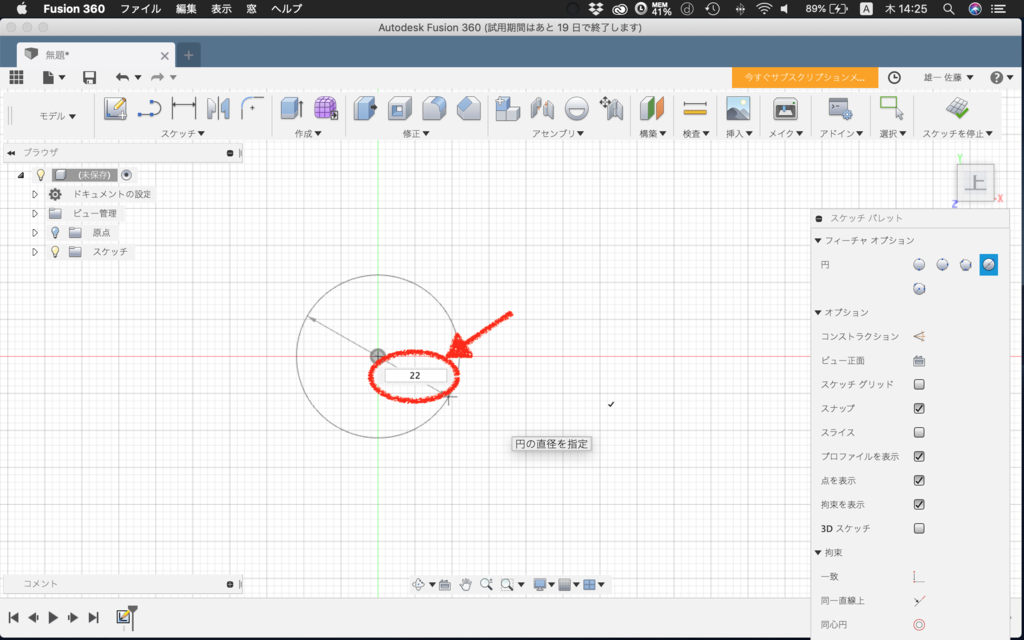Open the 雄一 佐藤 account menu

pos(948,77)
